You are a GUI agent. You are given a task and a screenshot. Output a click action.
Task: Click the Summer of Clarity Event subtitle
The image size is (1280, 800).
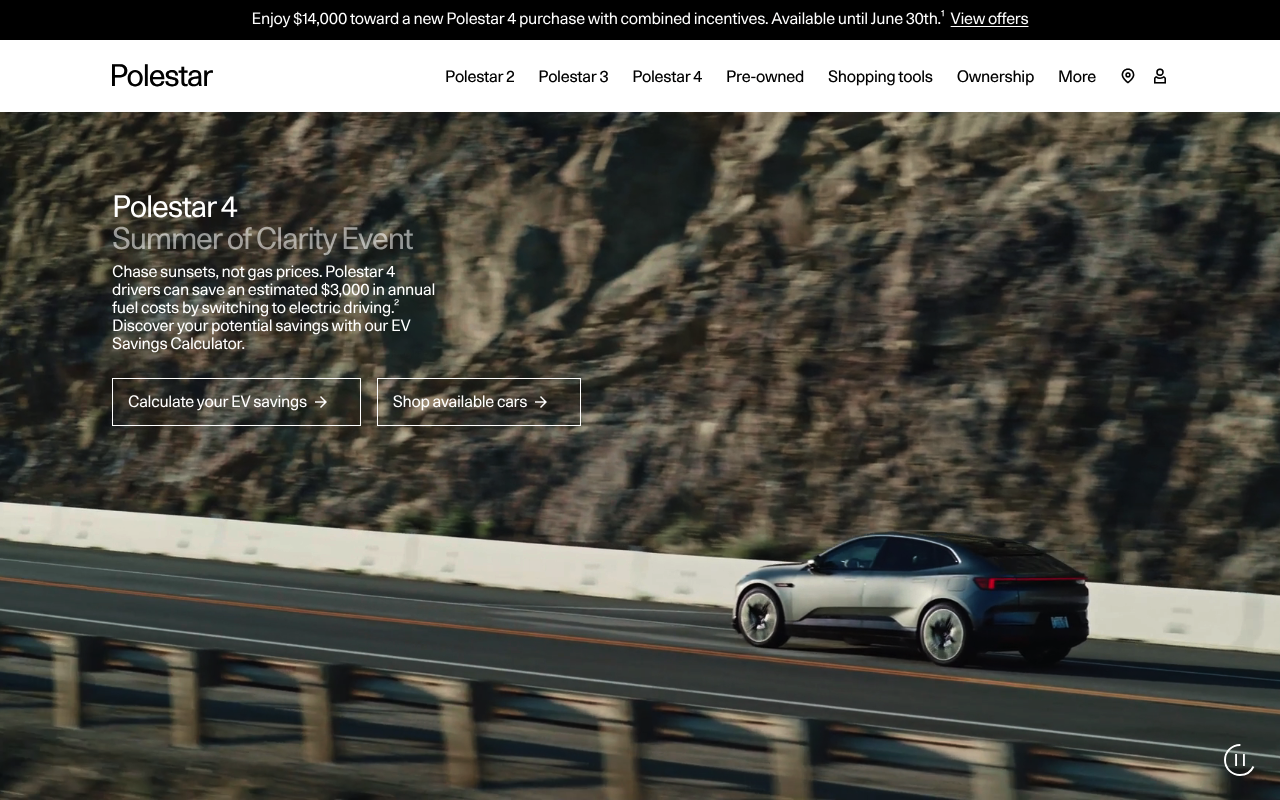tap(262, 239)
